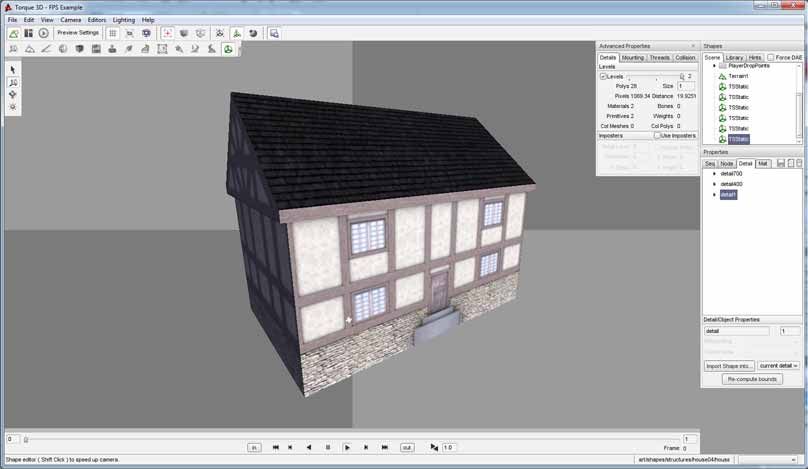Image resolution: width=808 pixels, height=469 pixels.
Task: Select the arrow pointer tool
Action: pyautogui.click(x=13, y=70)
